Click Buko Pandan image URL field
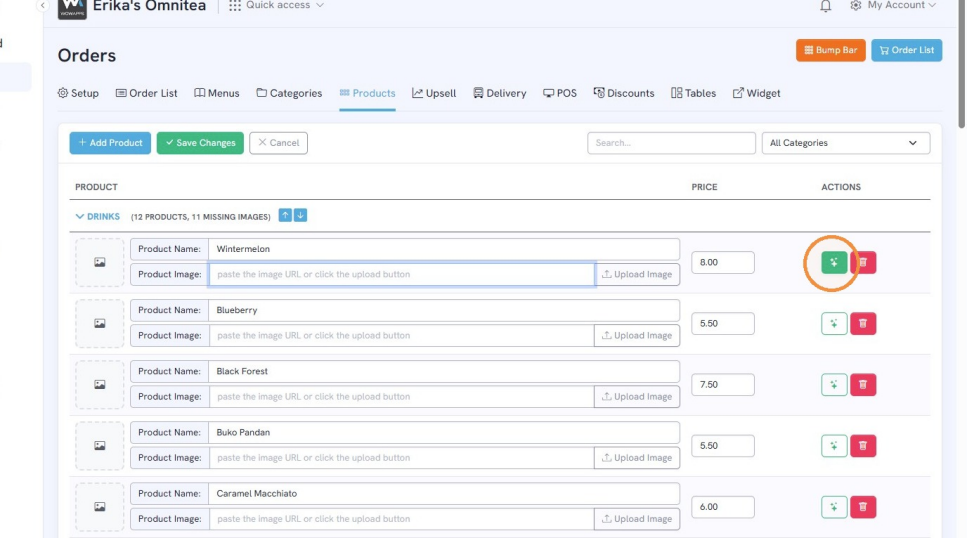This screenshot has height=538, width=967. coord(402,458)
